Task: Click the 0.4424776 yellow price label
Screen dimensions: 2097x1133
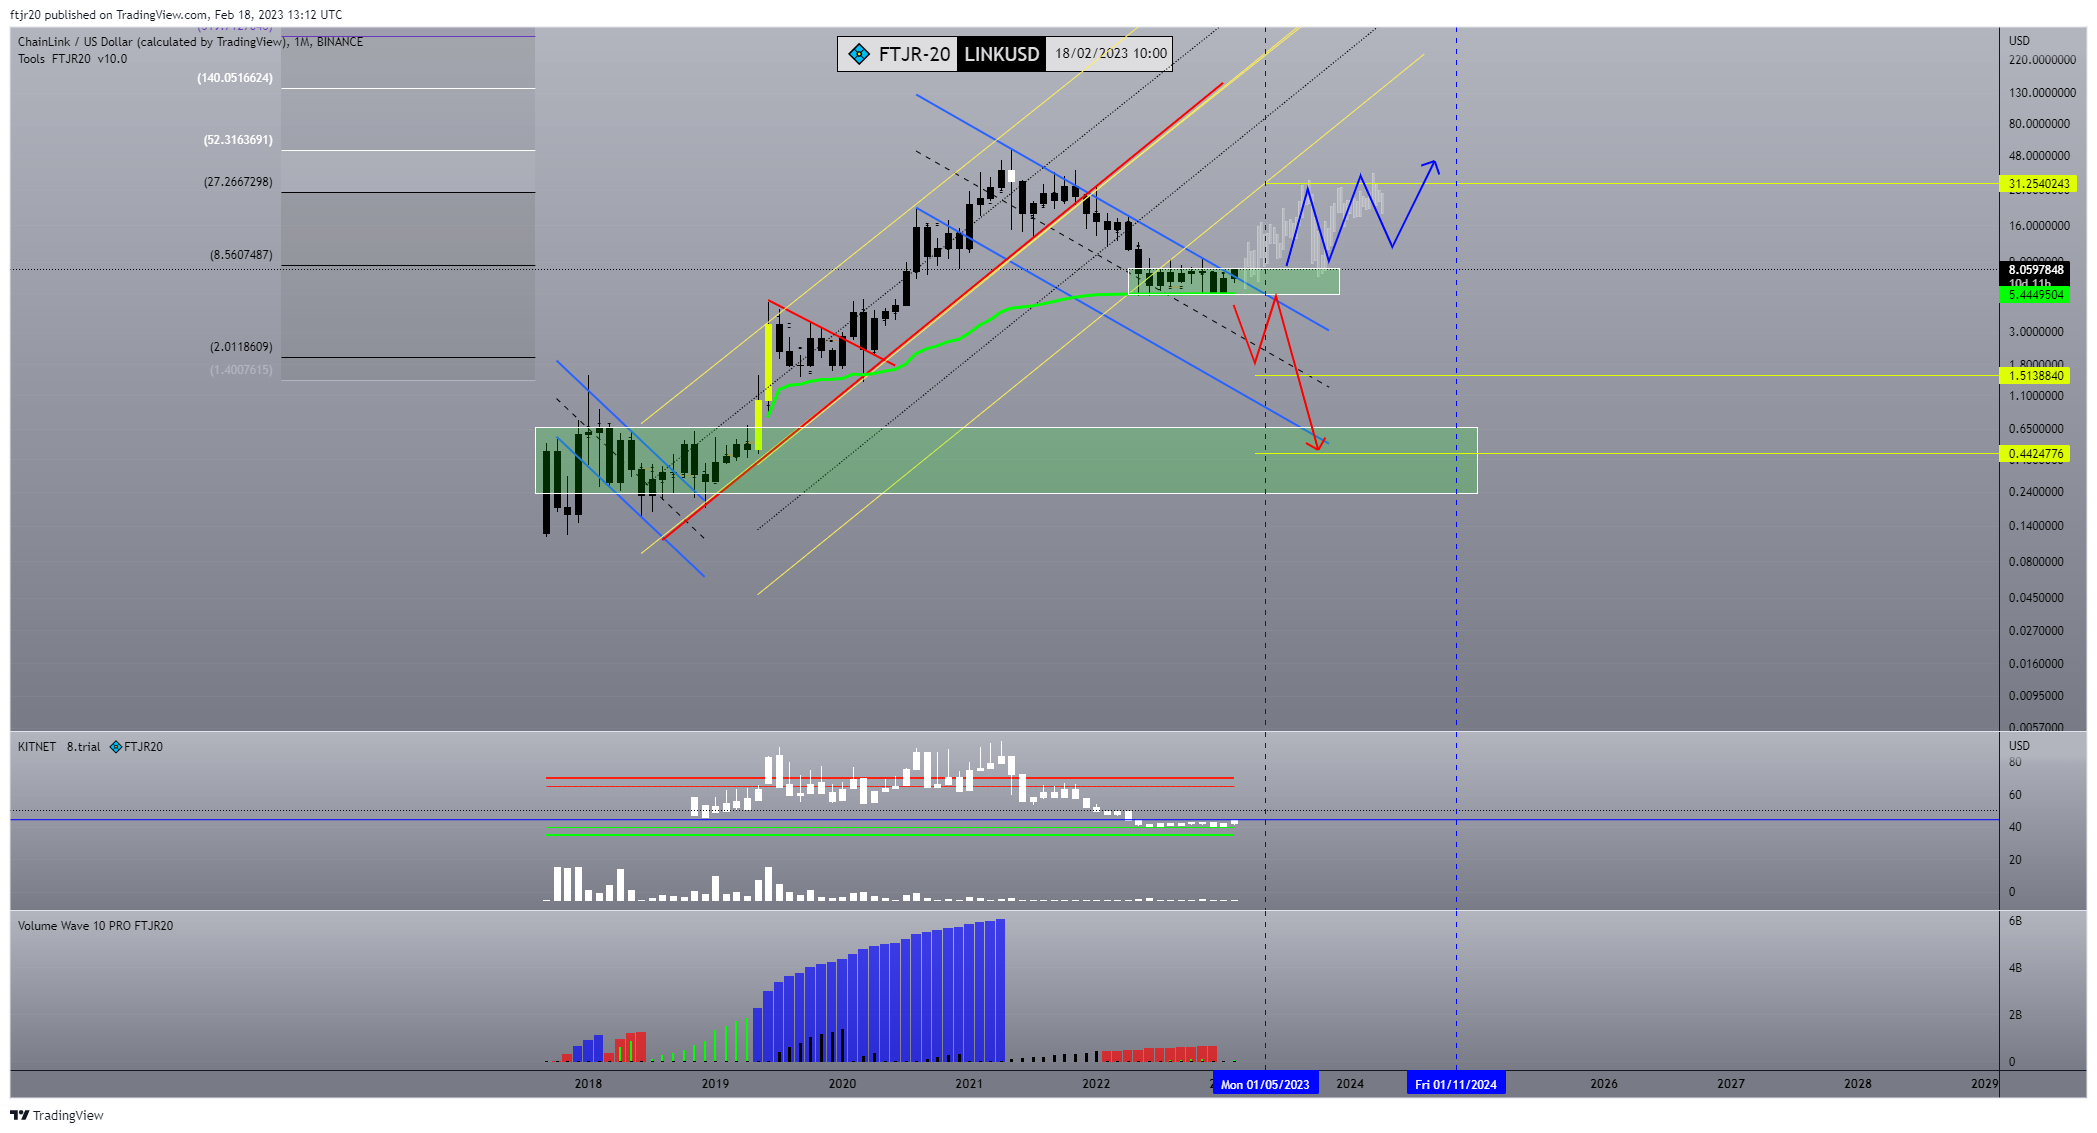Action: click(x=2036, y=454)
